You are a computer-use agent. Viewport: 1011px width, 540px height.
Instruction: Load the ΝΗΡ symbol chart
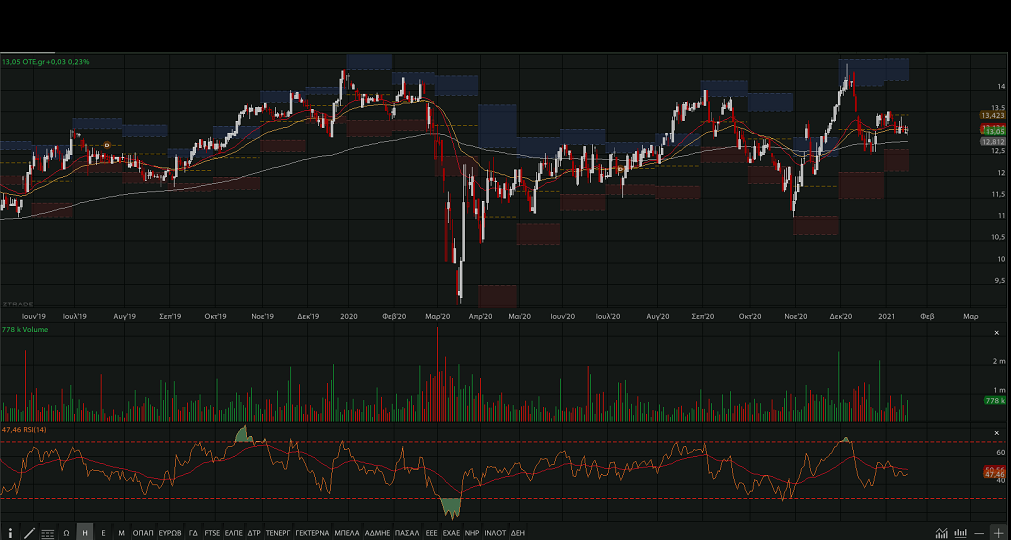(x=472, y=533)
